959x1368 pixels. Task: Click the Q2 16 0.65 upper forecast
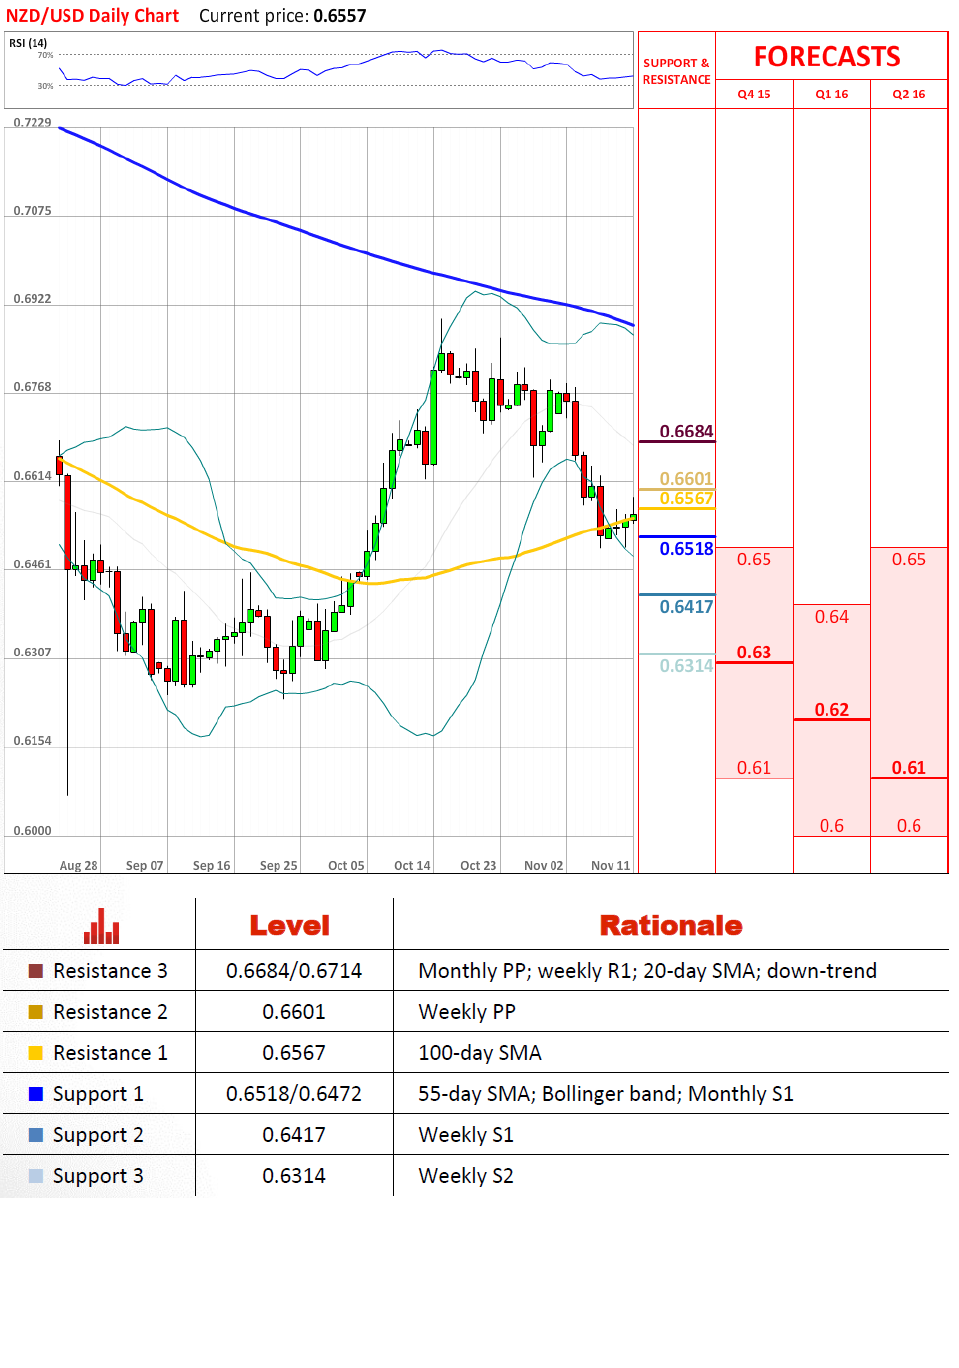909,559
